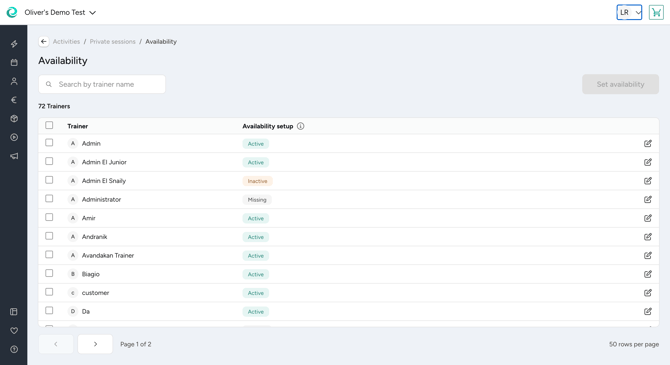The image size is (670, 365).
Task: Click the Availability setup column header
Action: [267, 126]
